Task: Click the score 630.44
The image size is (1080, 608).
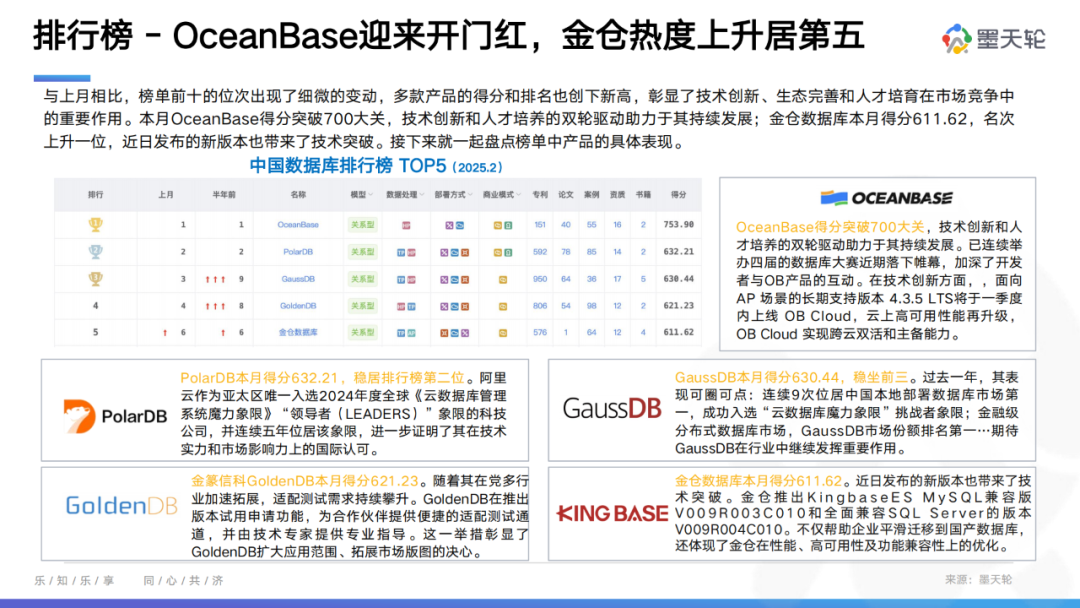Action: [x=678, y=279]
